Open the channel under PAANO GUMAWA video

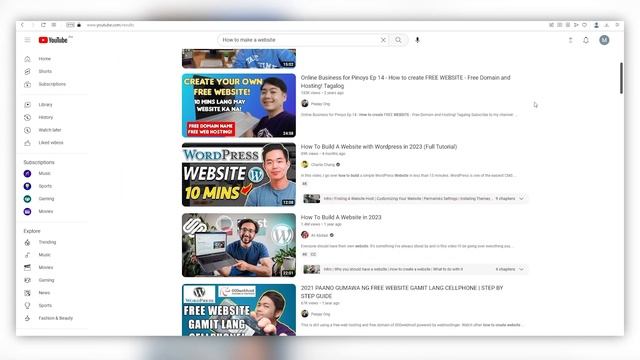tap(320, 314)
